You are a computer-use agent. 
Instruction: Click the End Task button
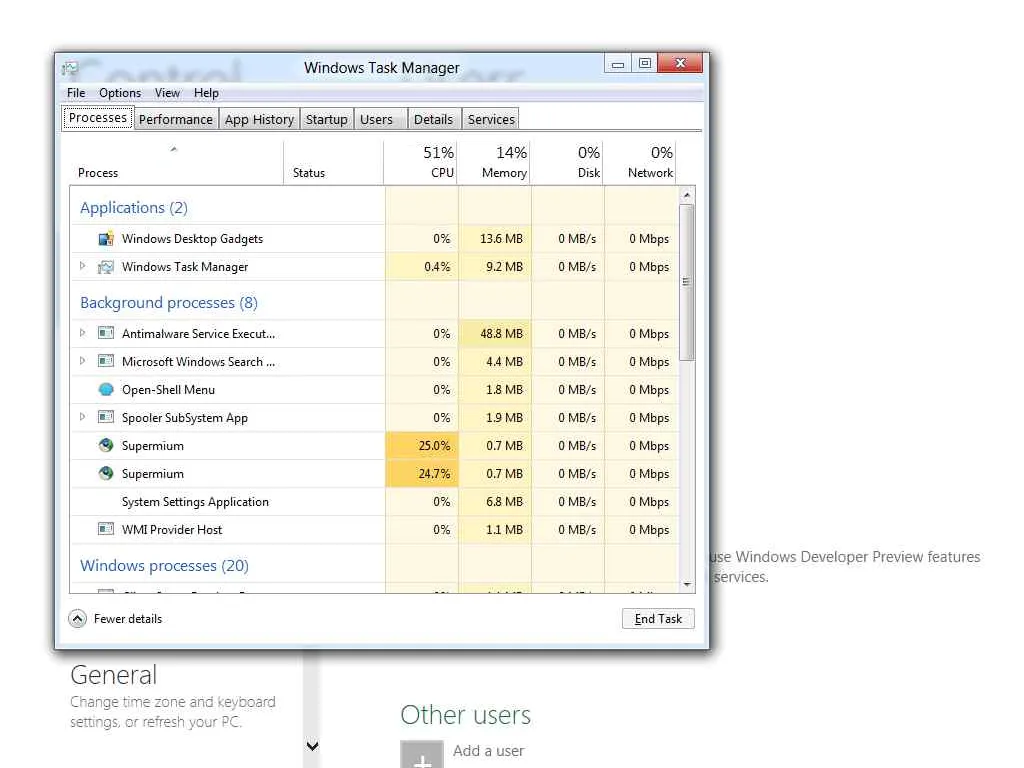pos(658,618)
